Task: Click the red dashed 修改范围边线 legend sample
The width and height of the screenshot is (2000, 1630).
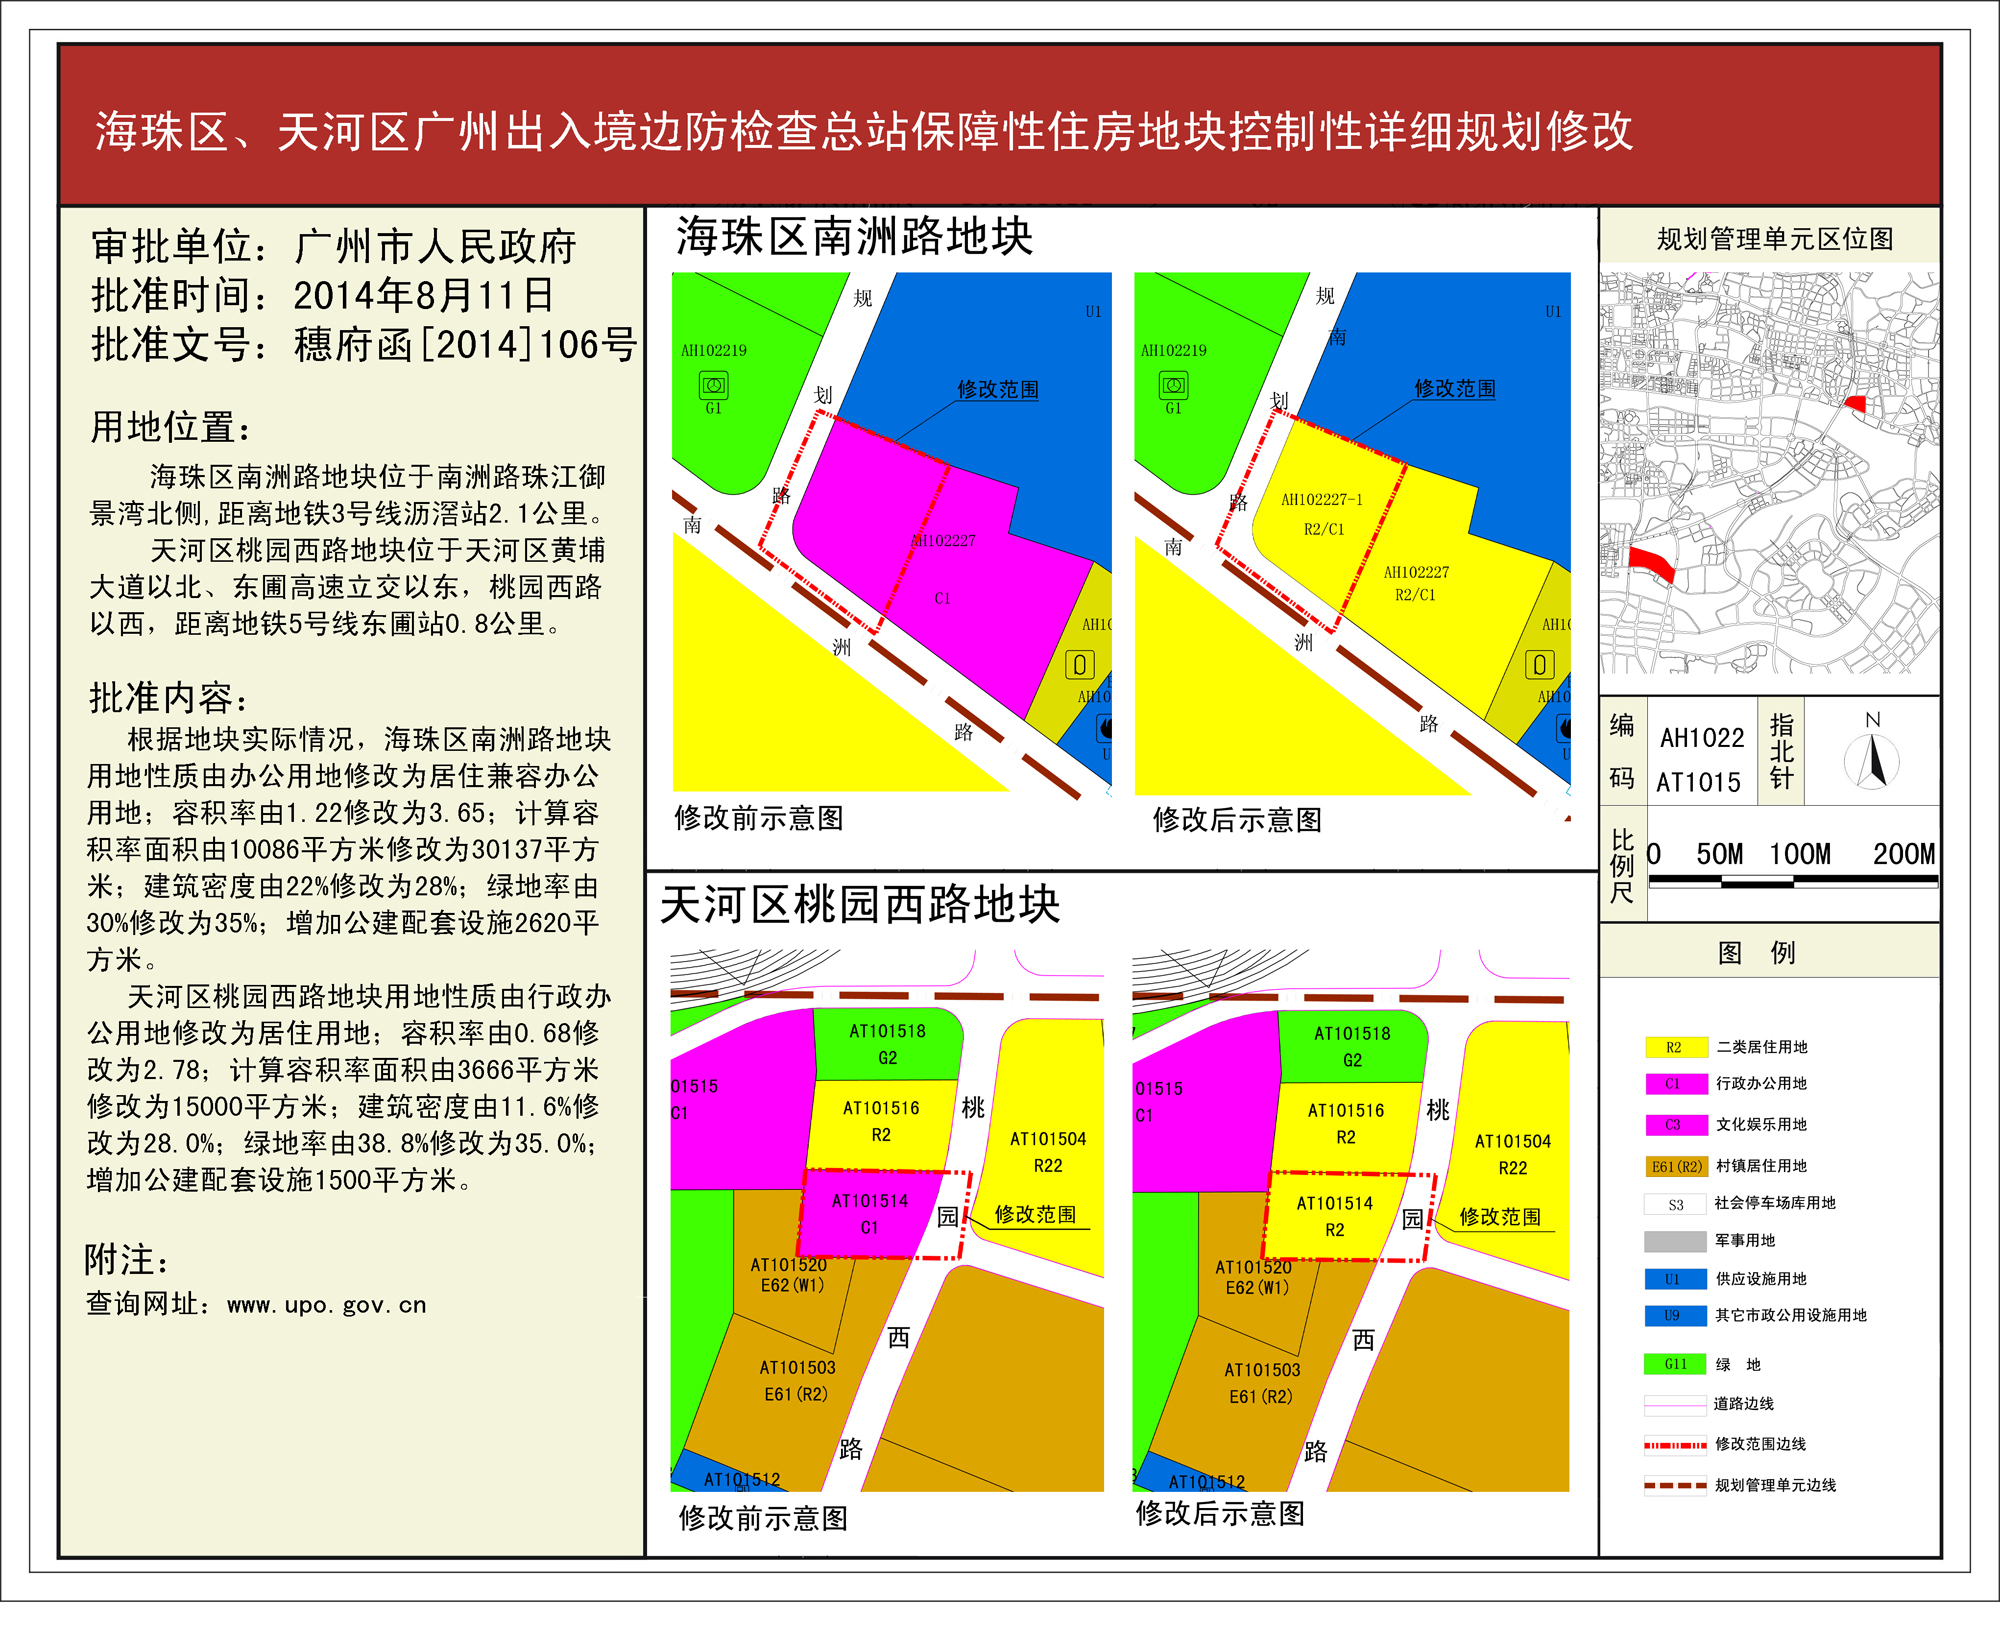Action: [1675, 1445]
